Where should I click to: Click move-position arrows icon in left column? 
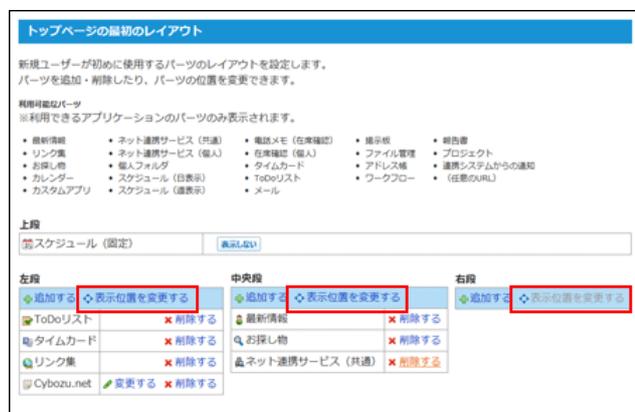pyautogui.click(x=88, y=299)
